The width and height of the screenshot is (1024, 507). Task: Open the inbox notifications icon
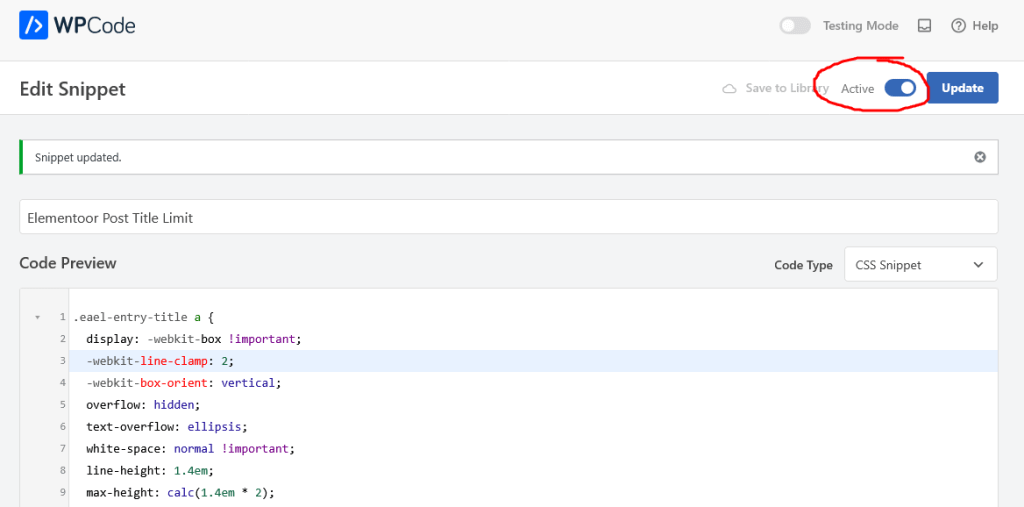pyautogui.click(x=924, y=25)
